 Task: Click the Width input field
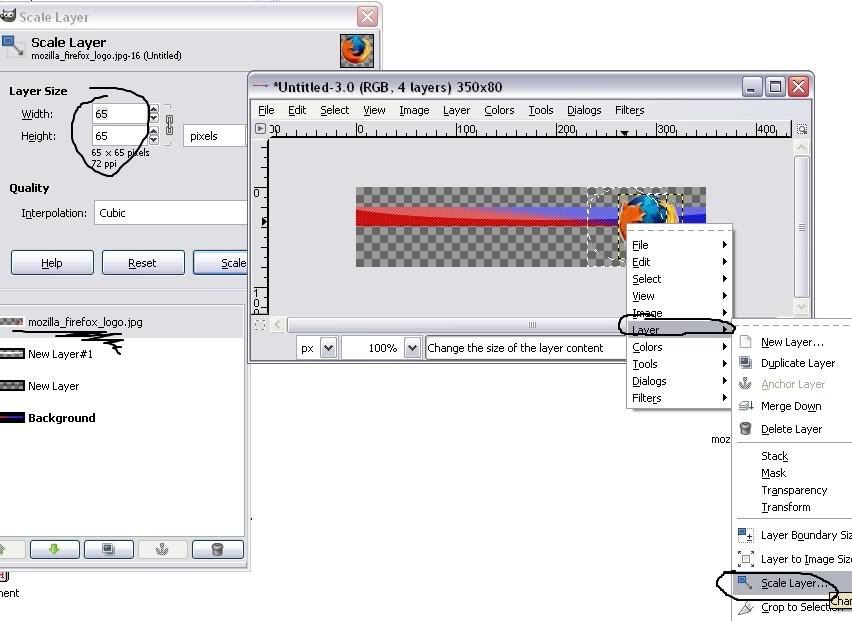click(118, 114)
